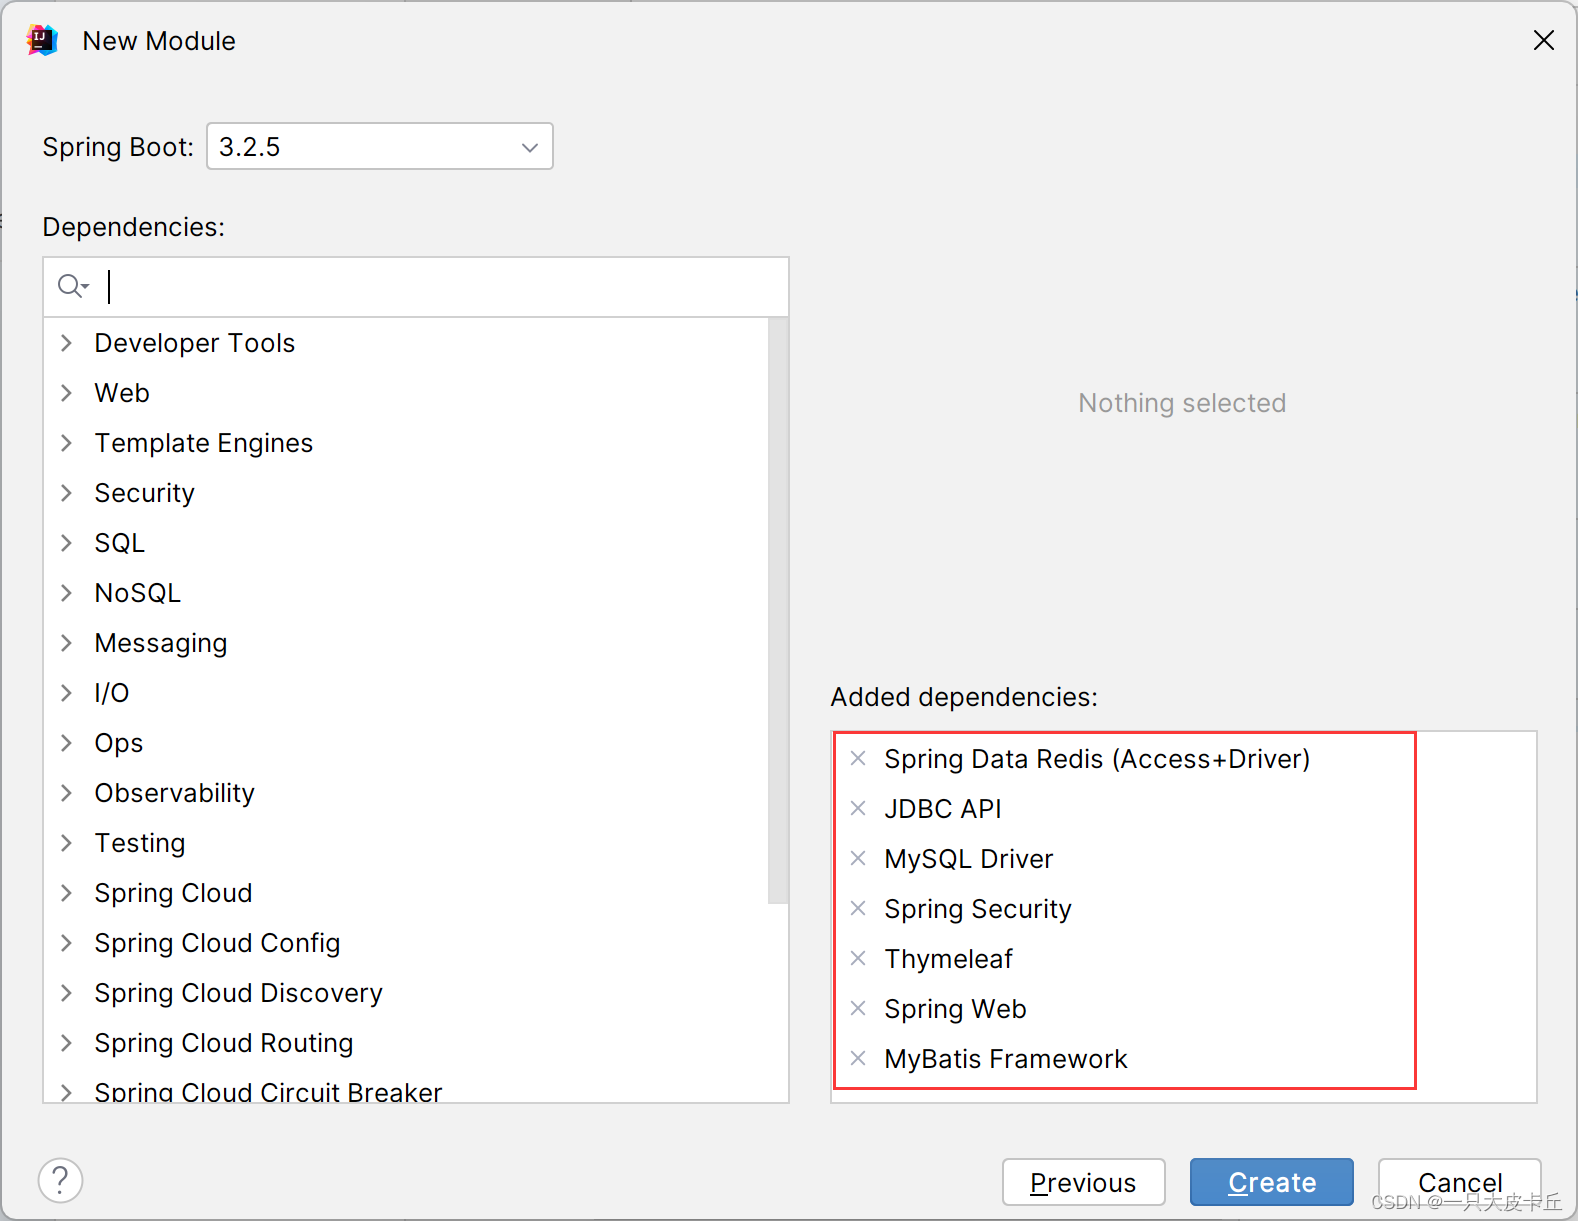
Task: Open the help question mark icon
Action: (60, 1180)
